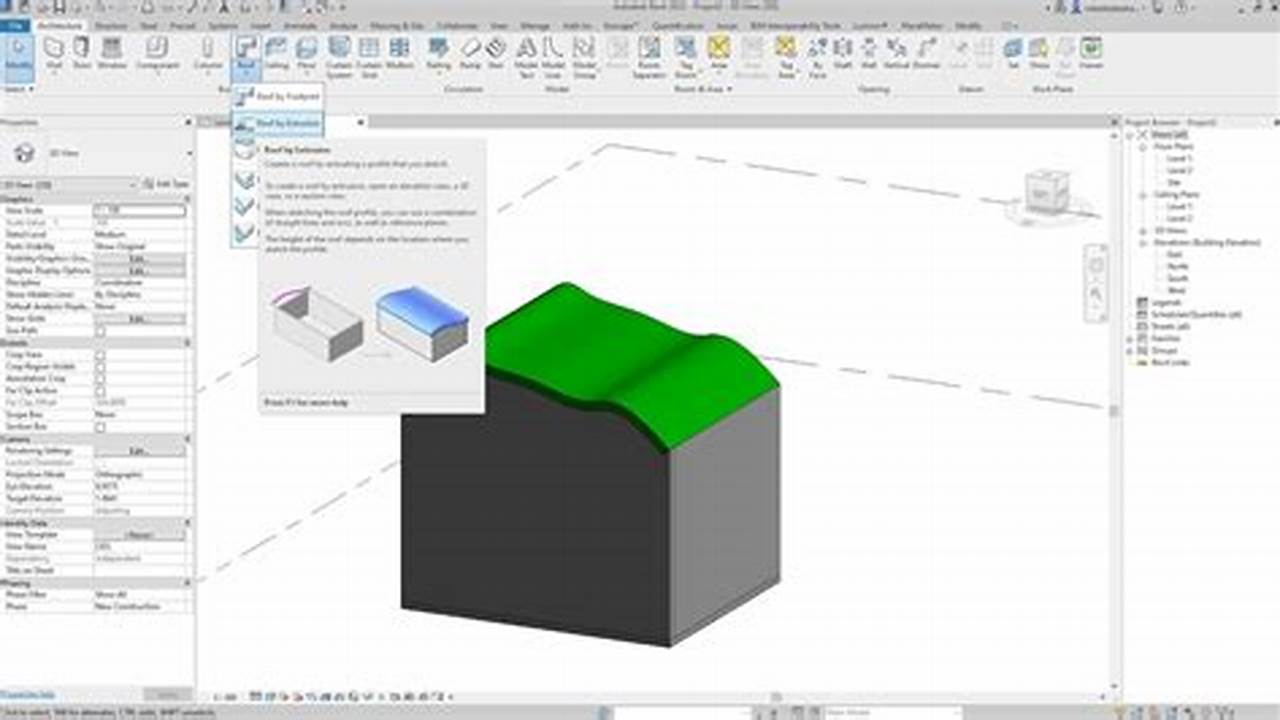Activate the Railing tool
1280x720 pixels.
[437, 50]
